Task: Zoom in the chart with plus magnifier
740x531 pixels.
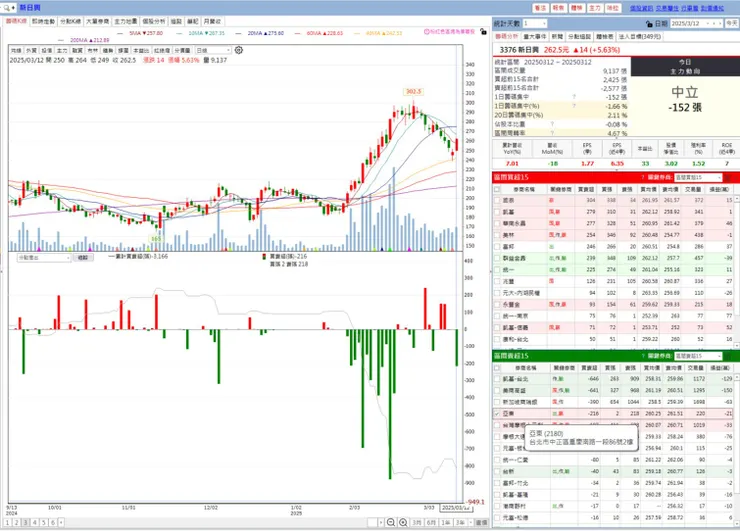Action: tap(403, 522)
